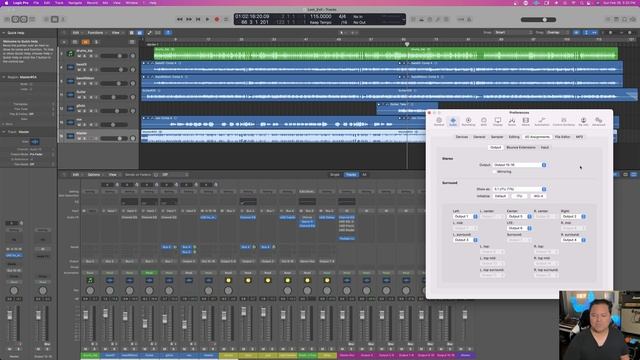Toggle the Single filter in mixer

tap(335, 175)
